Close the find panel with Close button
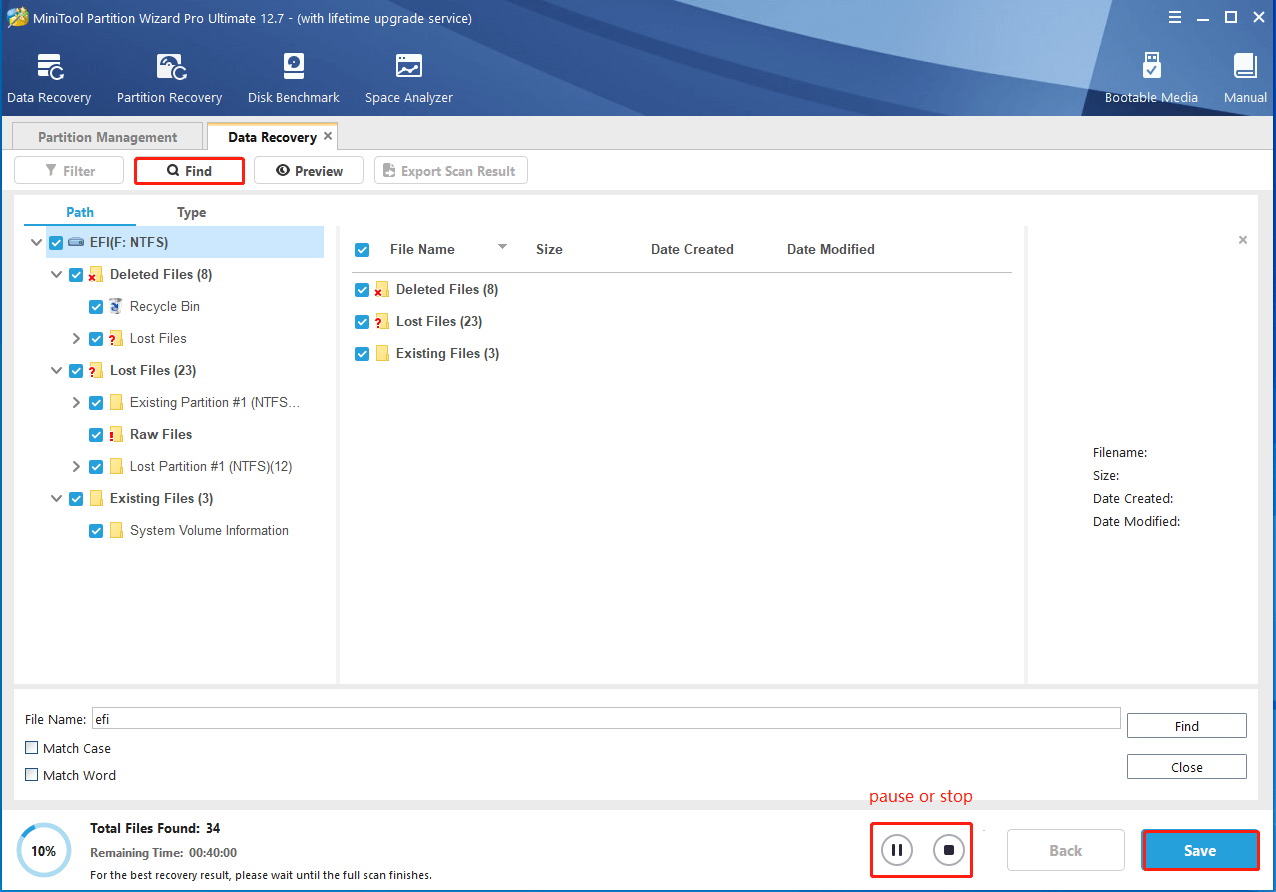1276x892 pixels. 1187,767
